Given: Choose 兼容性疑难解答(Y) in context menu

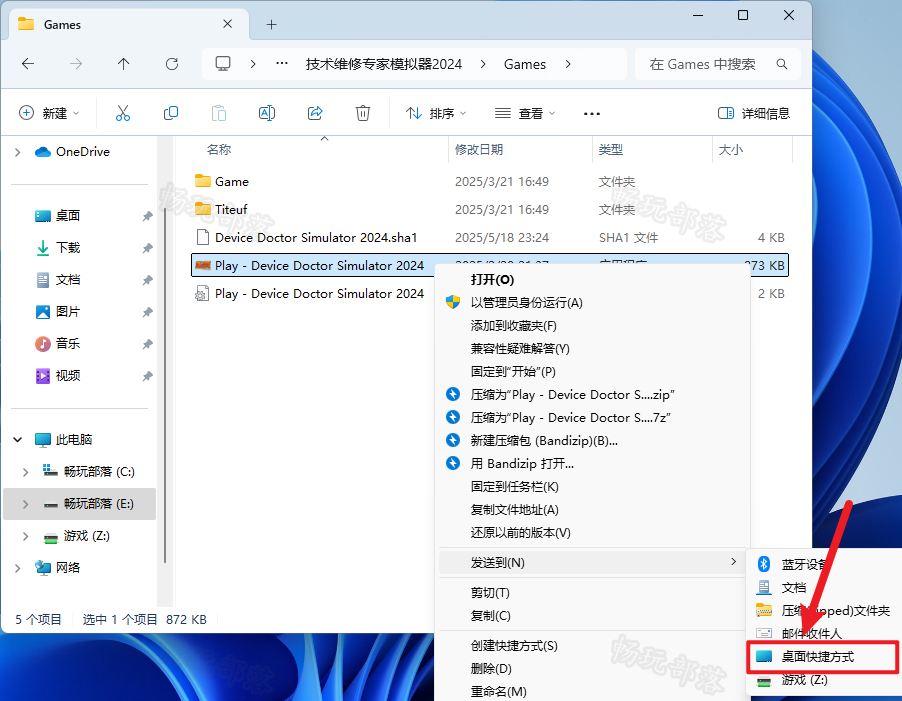Looking at the screenshot, I should (594, 349).
